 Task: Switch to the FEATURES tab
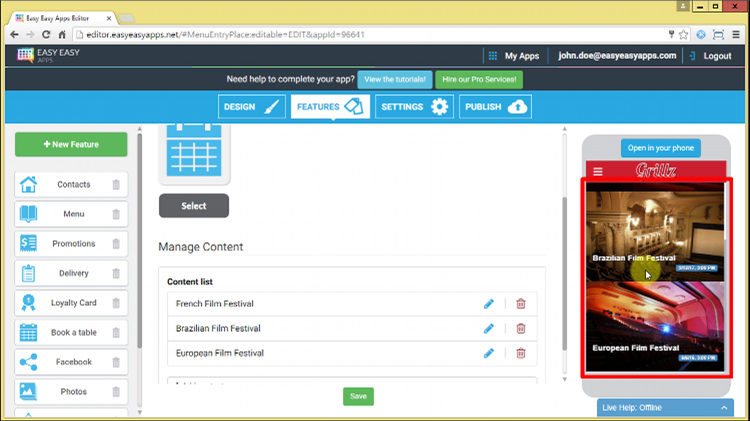click(330, 107)
